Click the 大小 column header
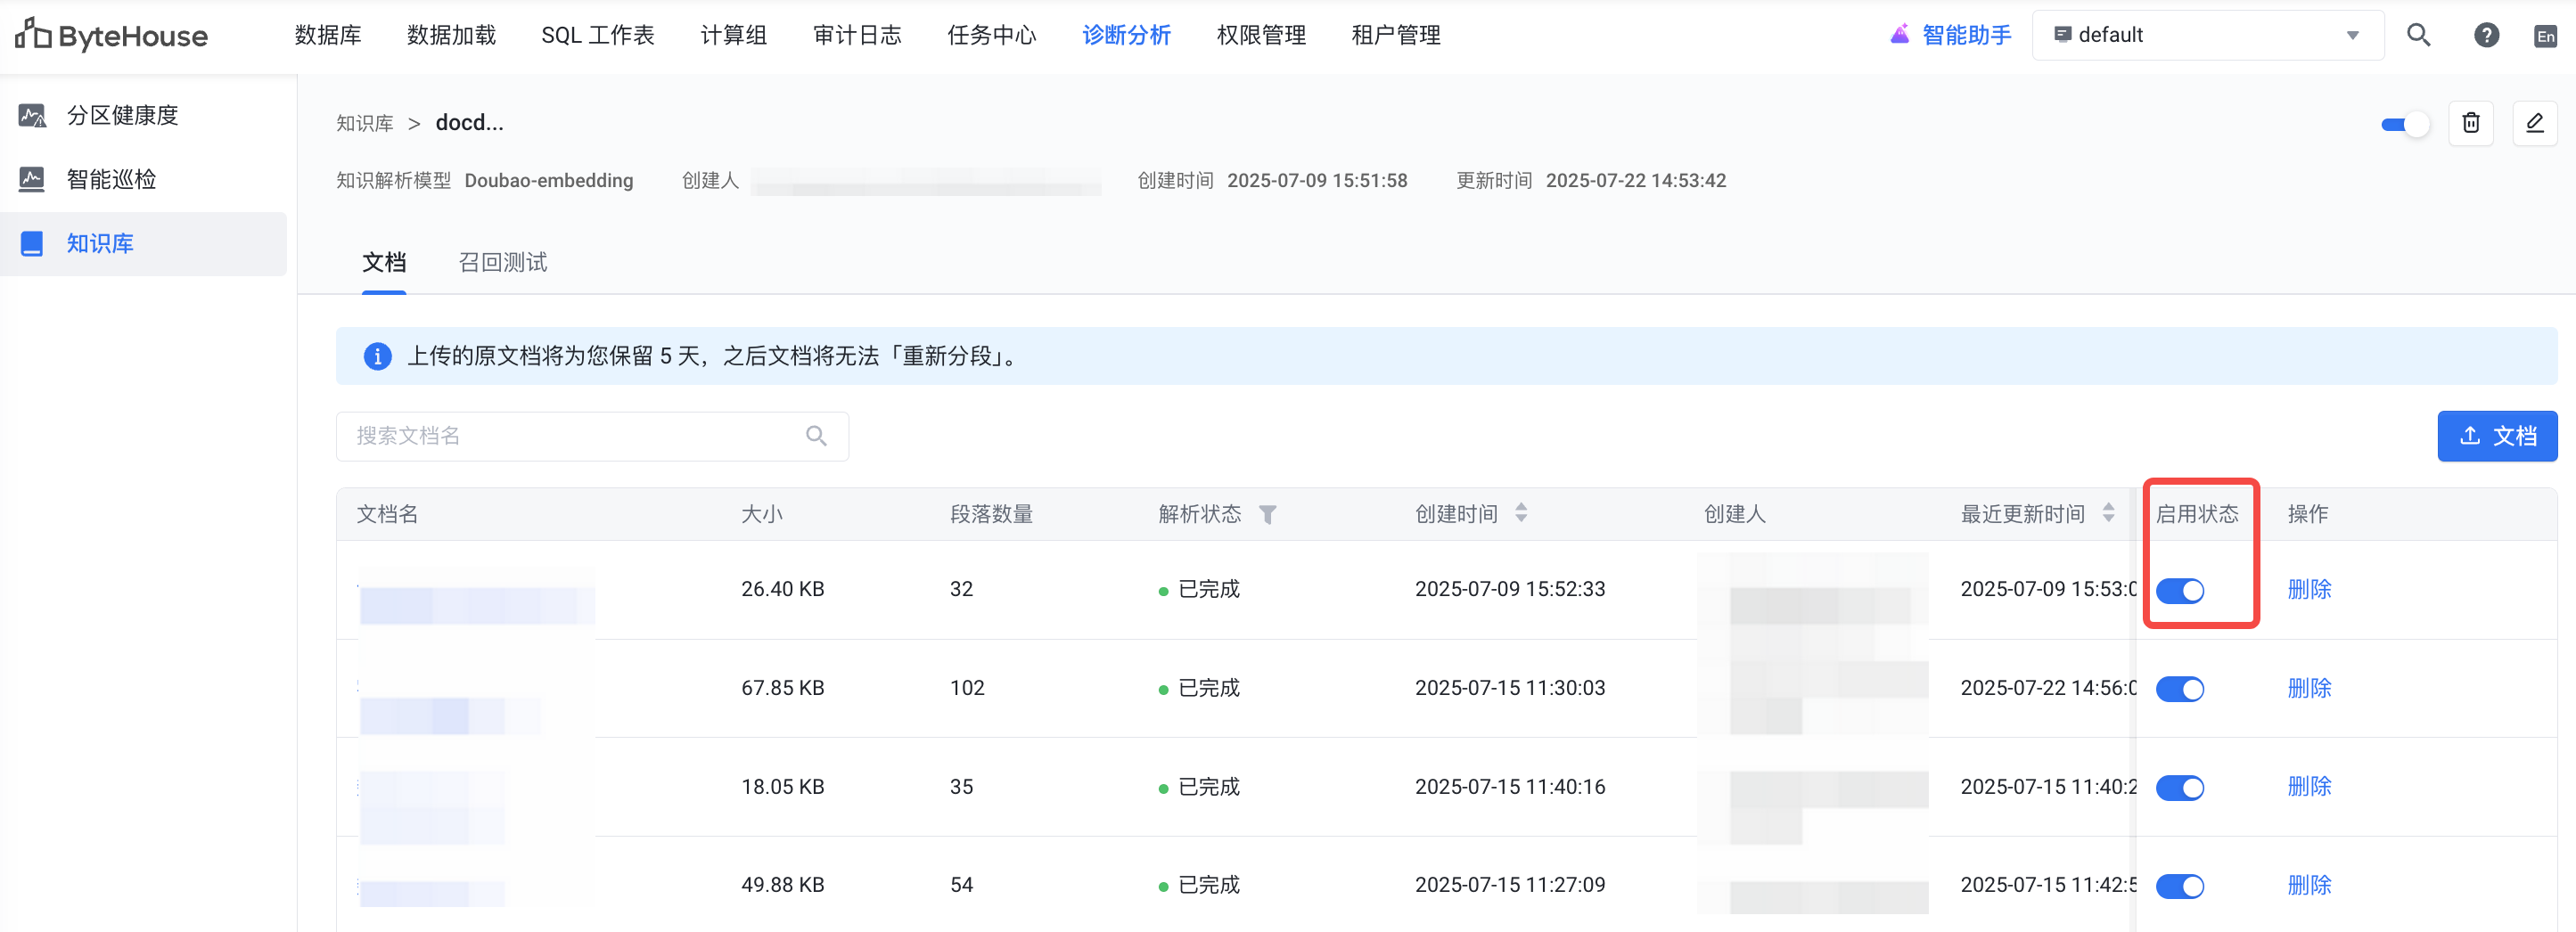This screenshot has width=2576, height=932. coord(761,514)
